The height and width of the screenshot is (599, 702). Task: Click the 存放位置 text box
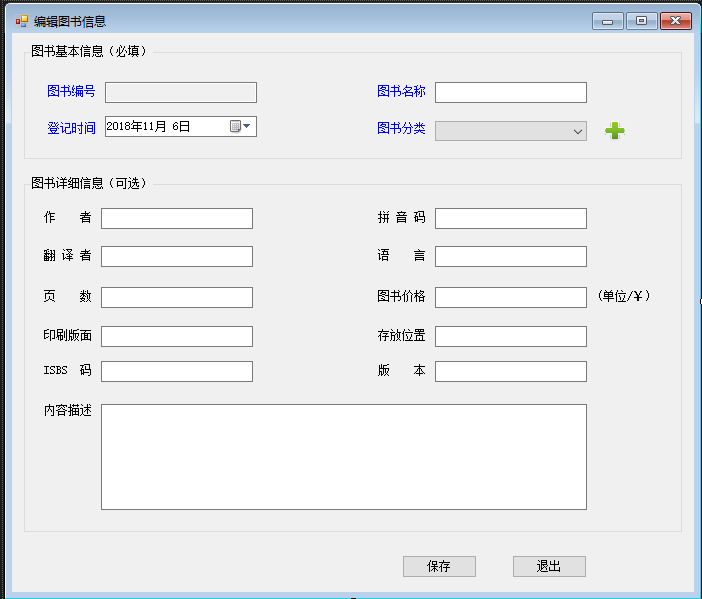click(x=511, y=337)
